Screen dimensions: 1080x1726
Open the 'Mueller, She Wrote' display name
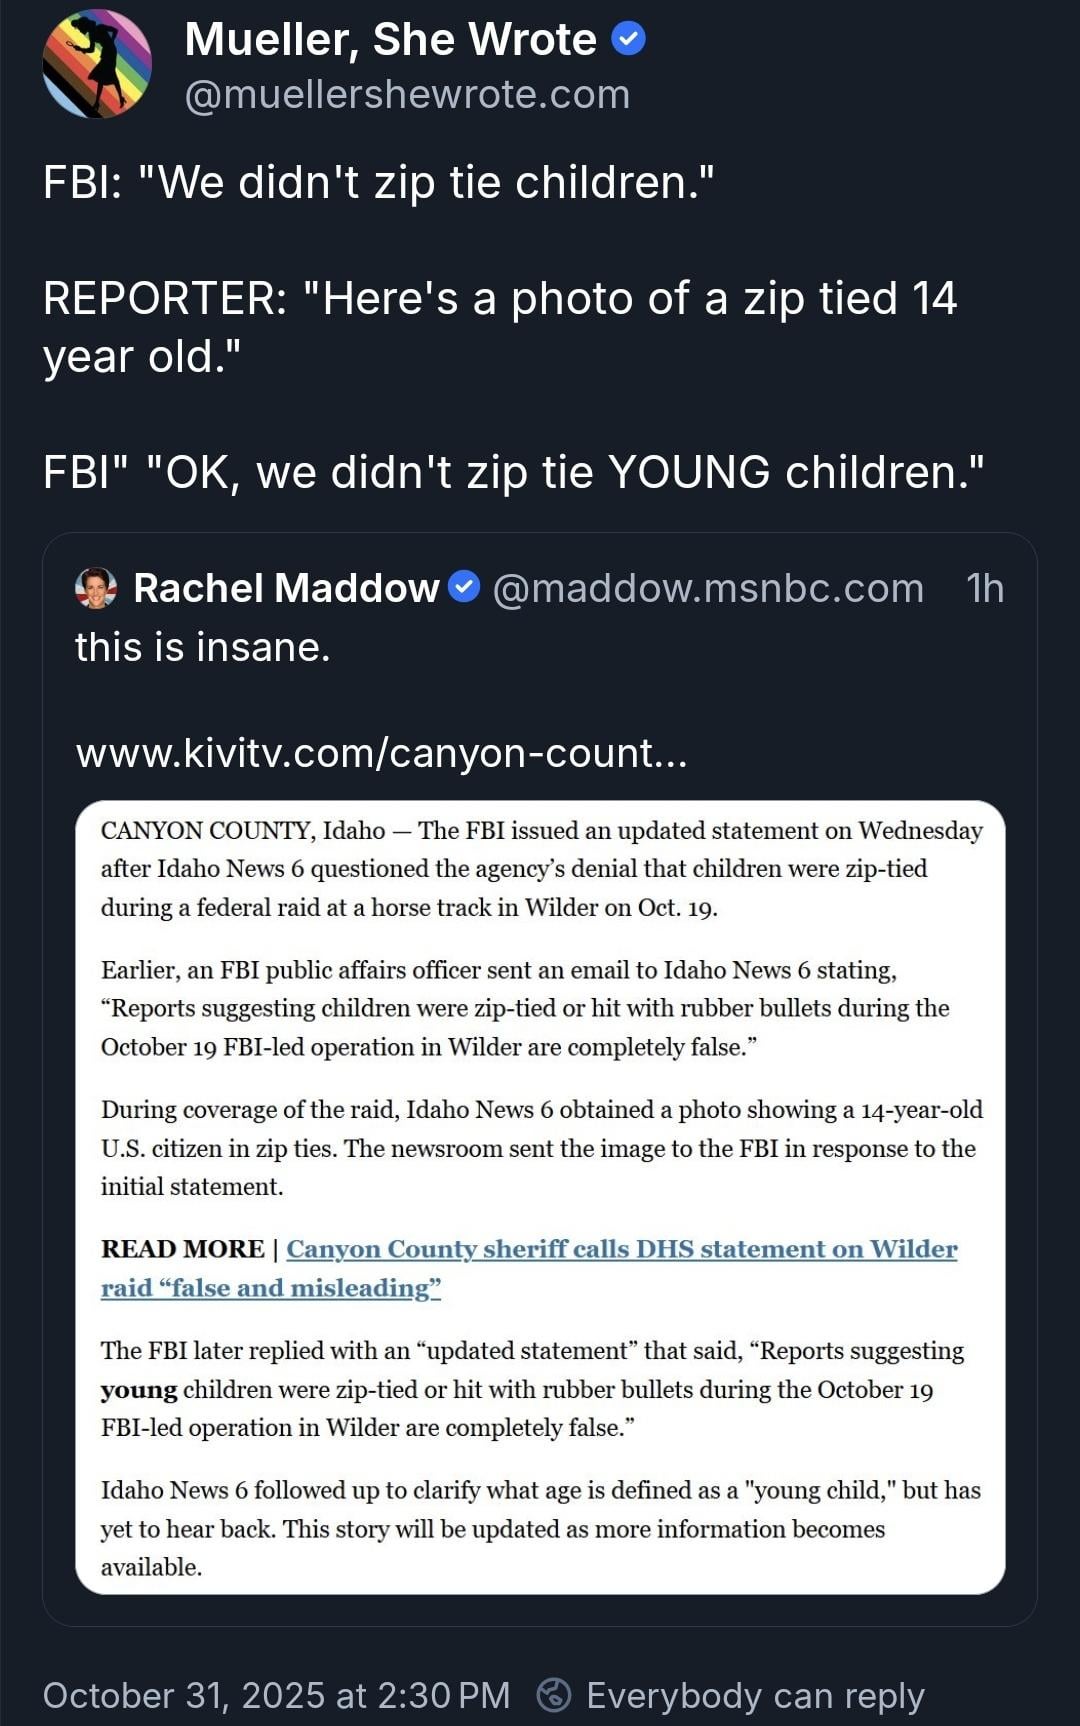tap(390, 40)
